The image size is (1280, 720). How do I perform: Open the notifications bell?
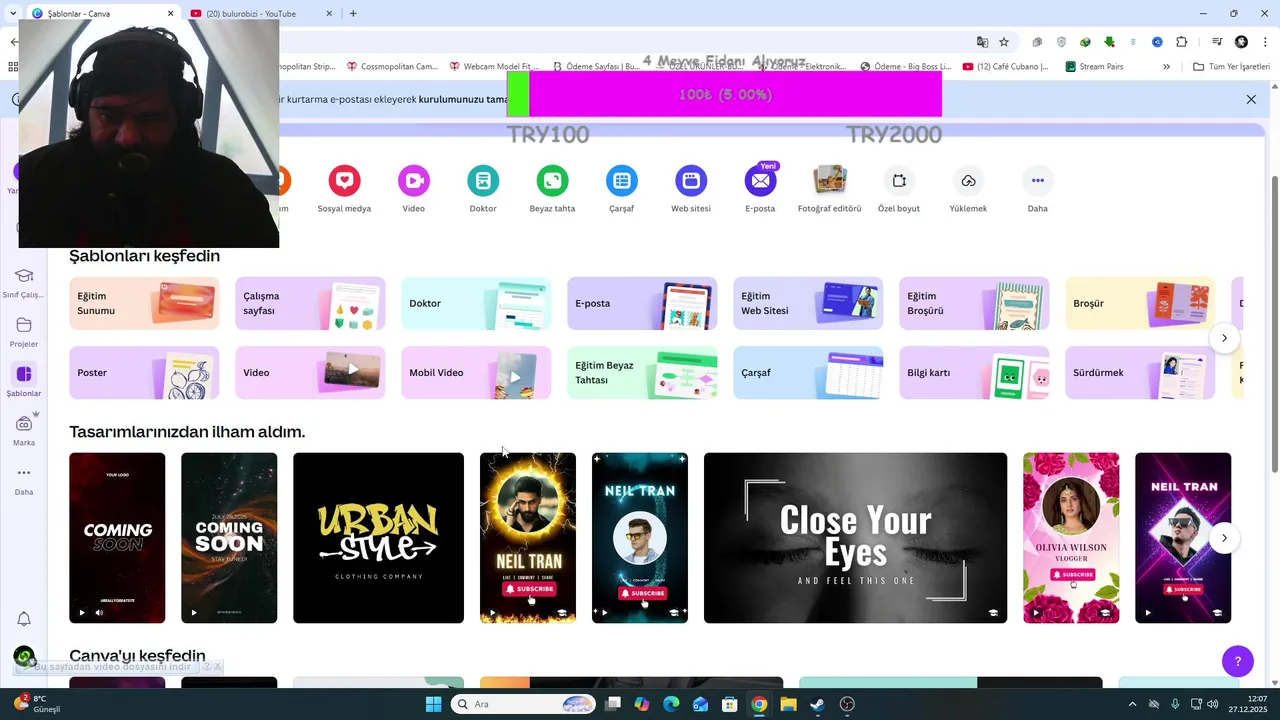24,619
